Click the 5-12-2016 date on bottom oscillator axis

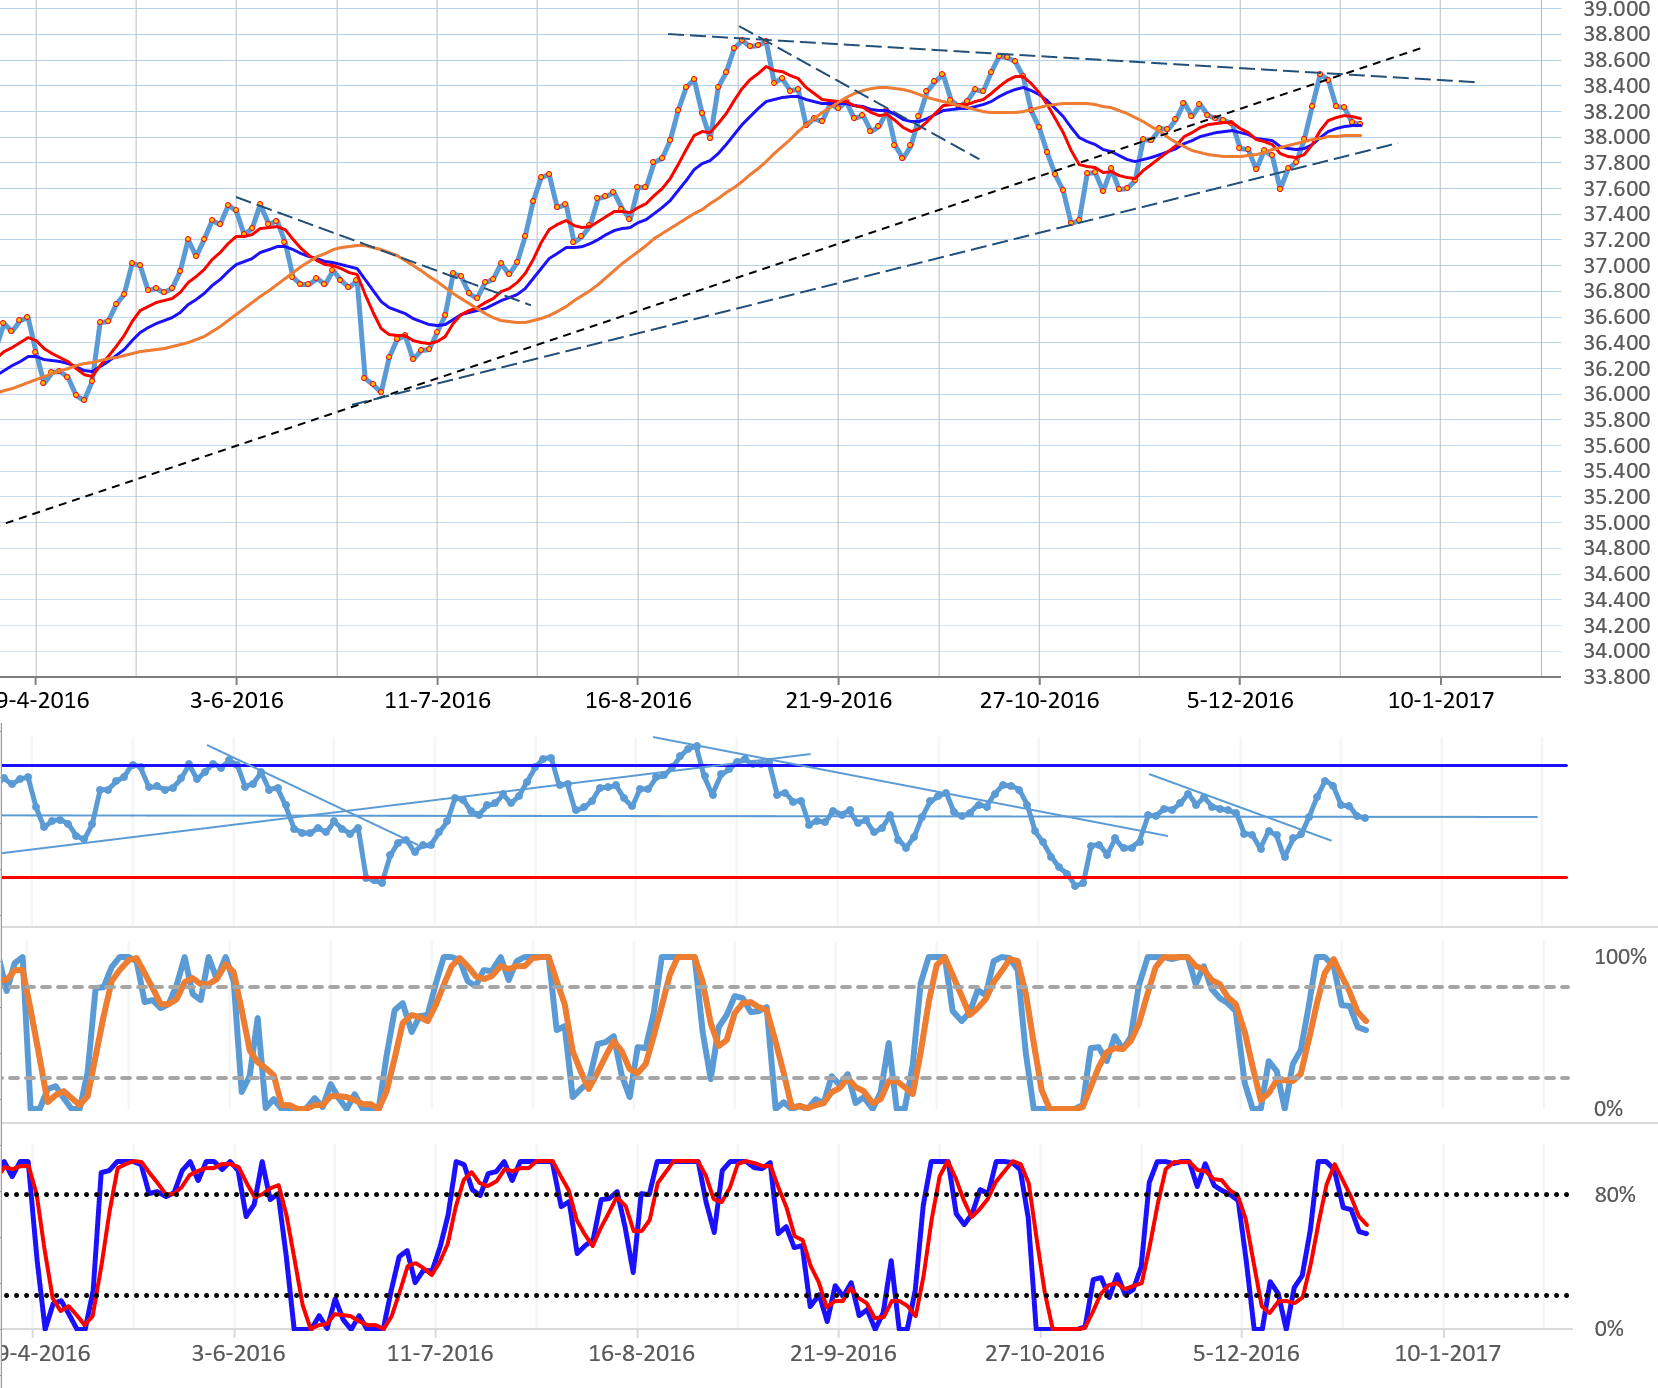[1246, 1354]
